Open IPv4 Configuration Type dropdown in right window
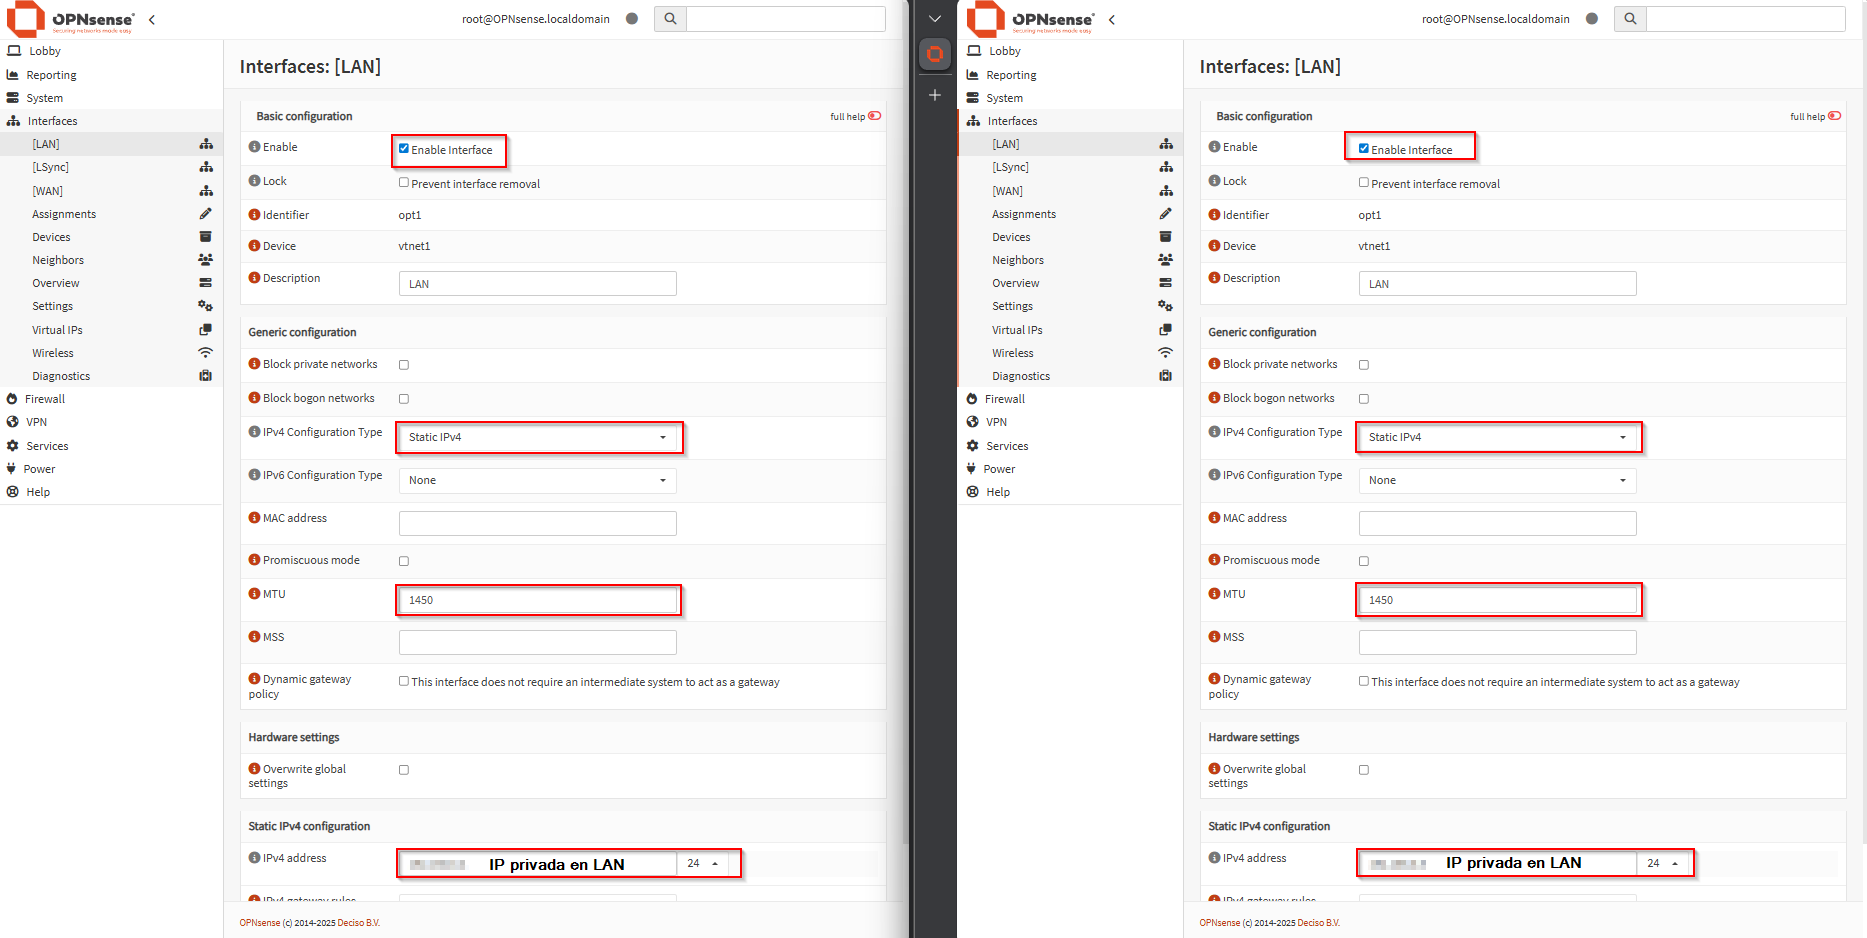 pyautogui.click(x=1498, y=437)
